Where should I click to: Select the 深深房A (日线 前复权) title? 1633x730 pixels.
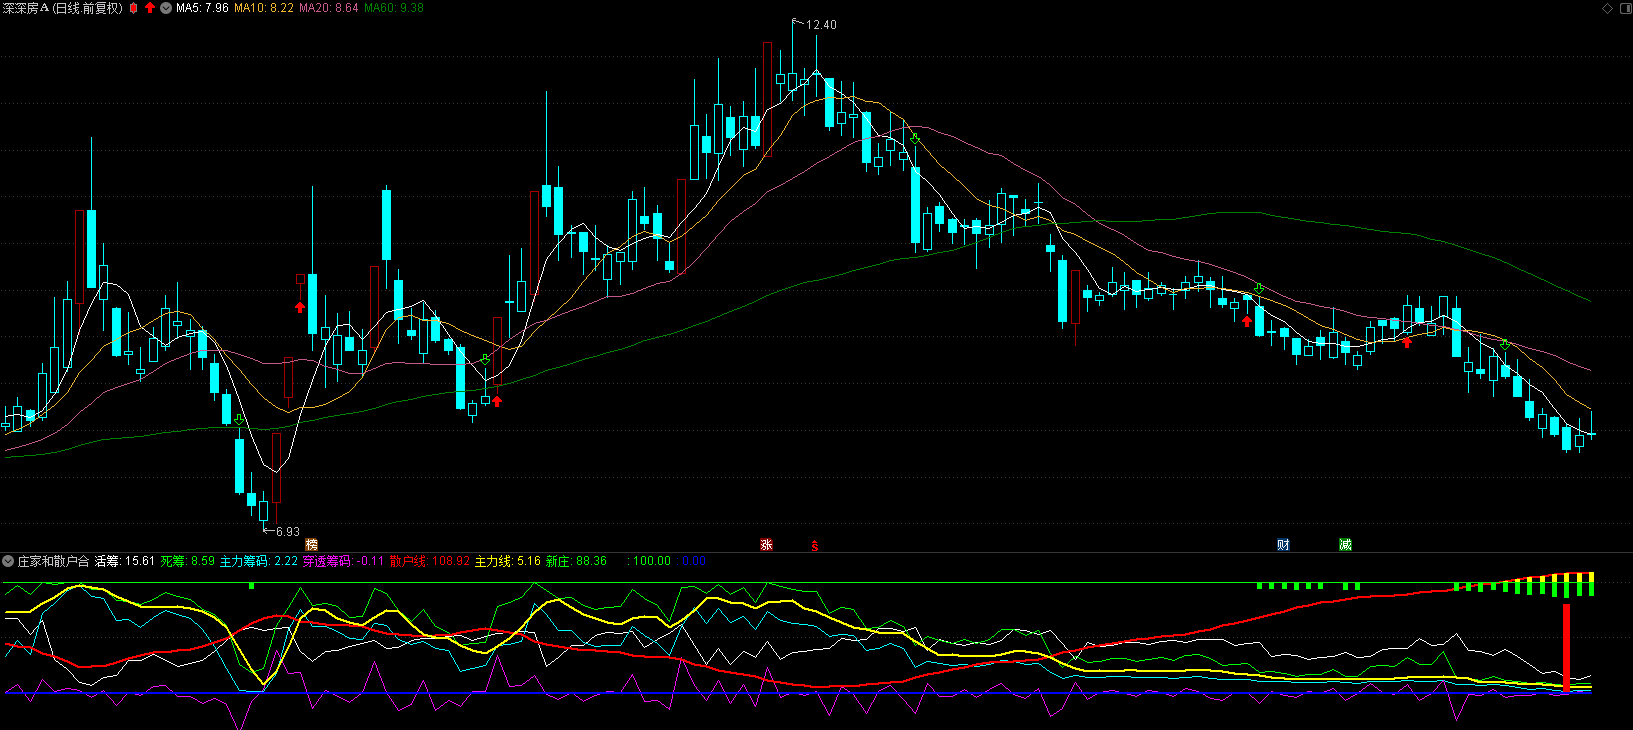click(62, 8)
